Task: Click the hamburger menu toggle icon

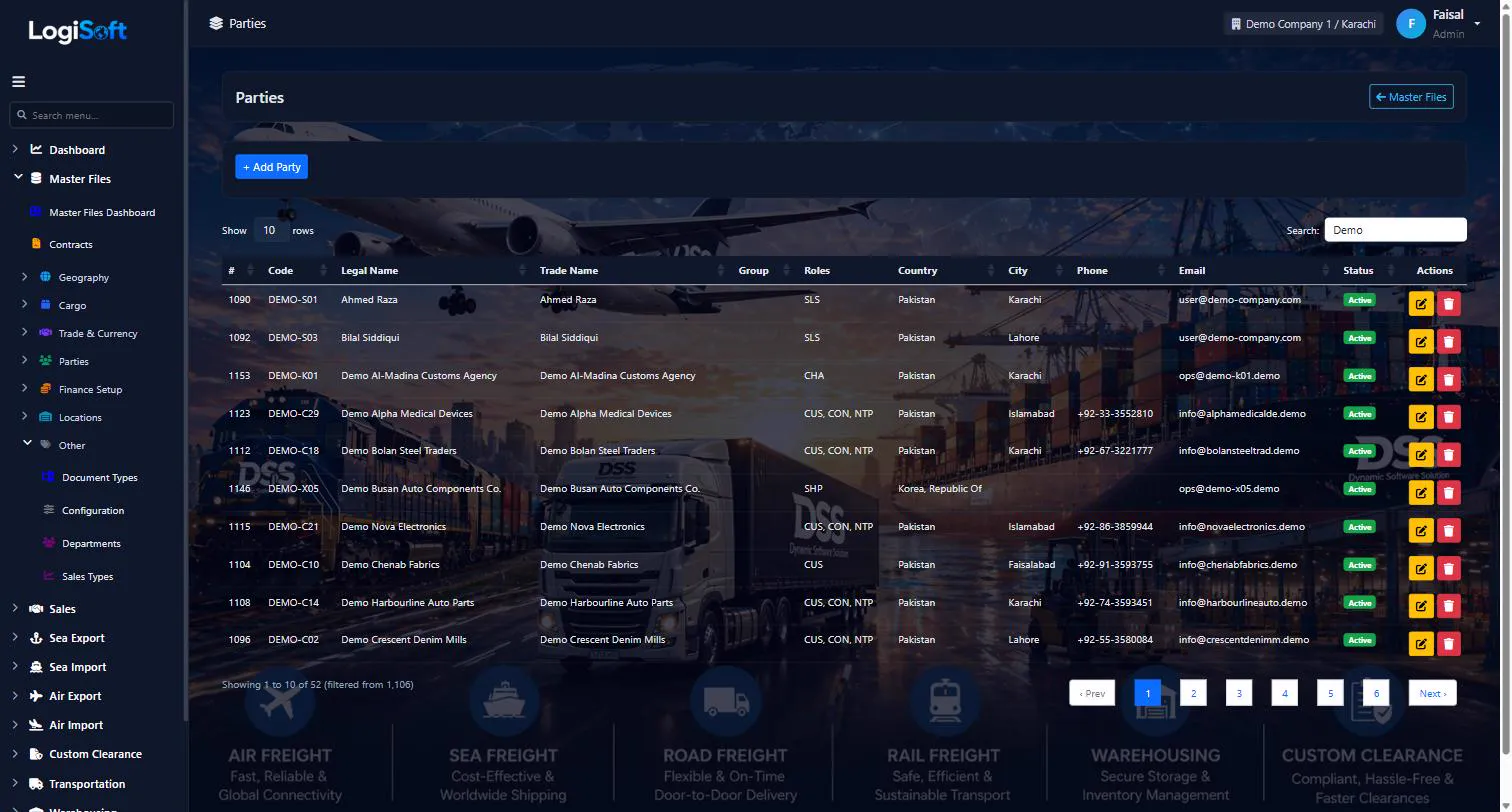Action: [18, 82]
